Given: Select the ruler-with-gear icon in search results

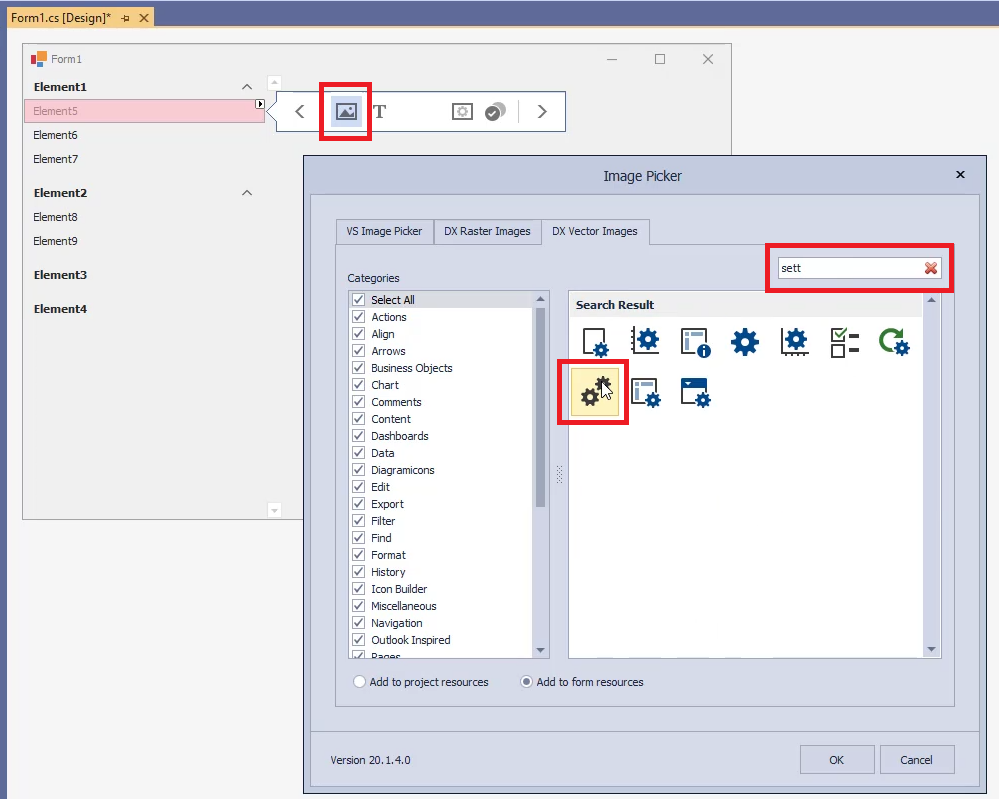Looking at the screenshot, I should (x=645, y=341).
